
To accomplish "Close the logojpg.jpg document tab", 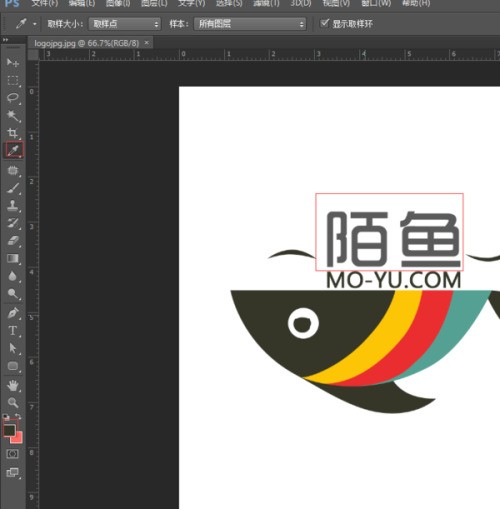I will click(x=146, y=43).
